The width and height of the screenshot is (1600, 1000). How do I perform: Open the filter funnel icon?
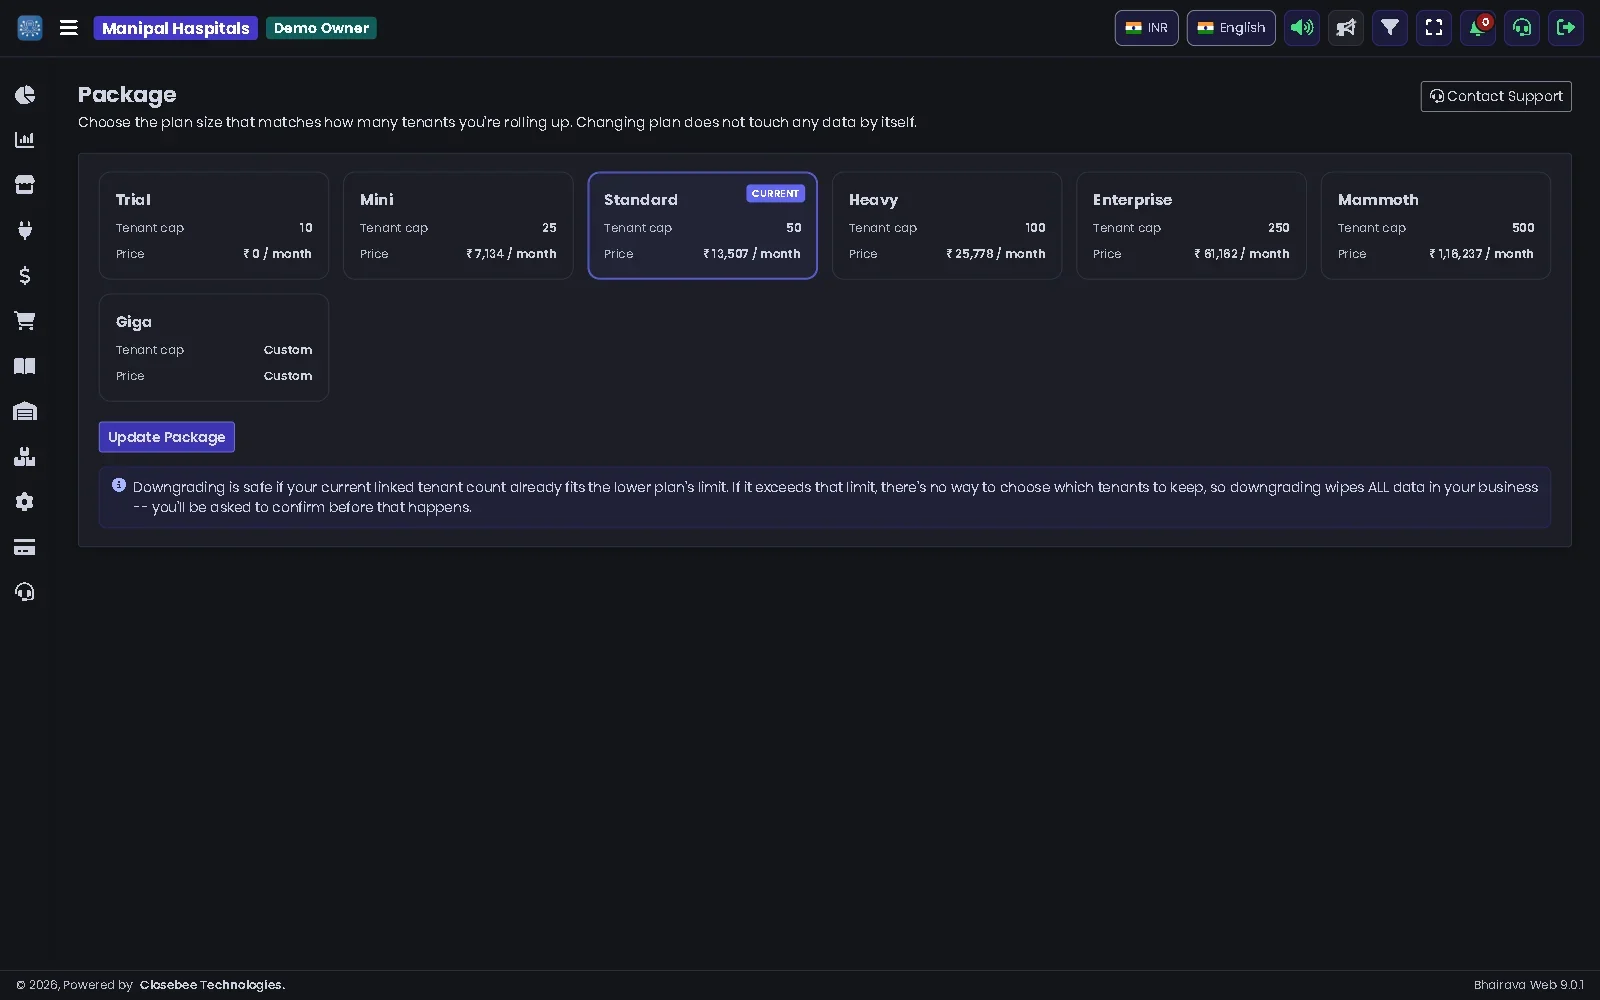[x=1390, y=28]
